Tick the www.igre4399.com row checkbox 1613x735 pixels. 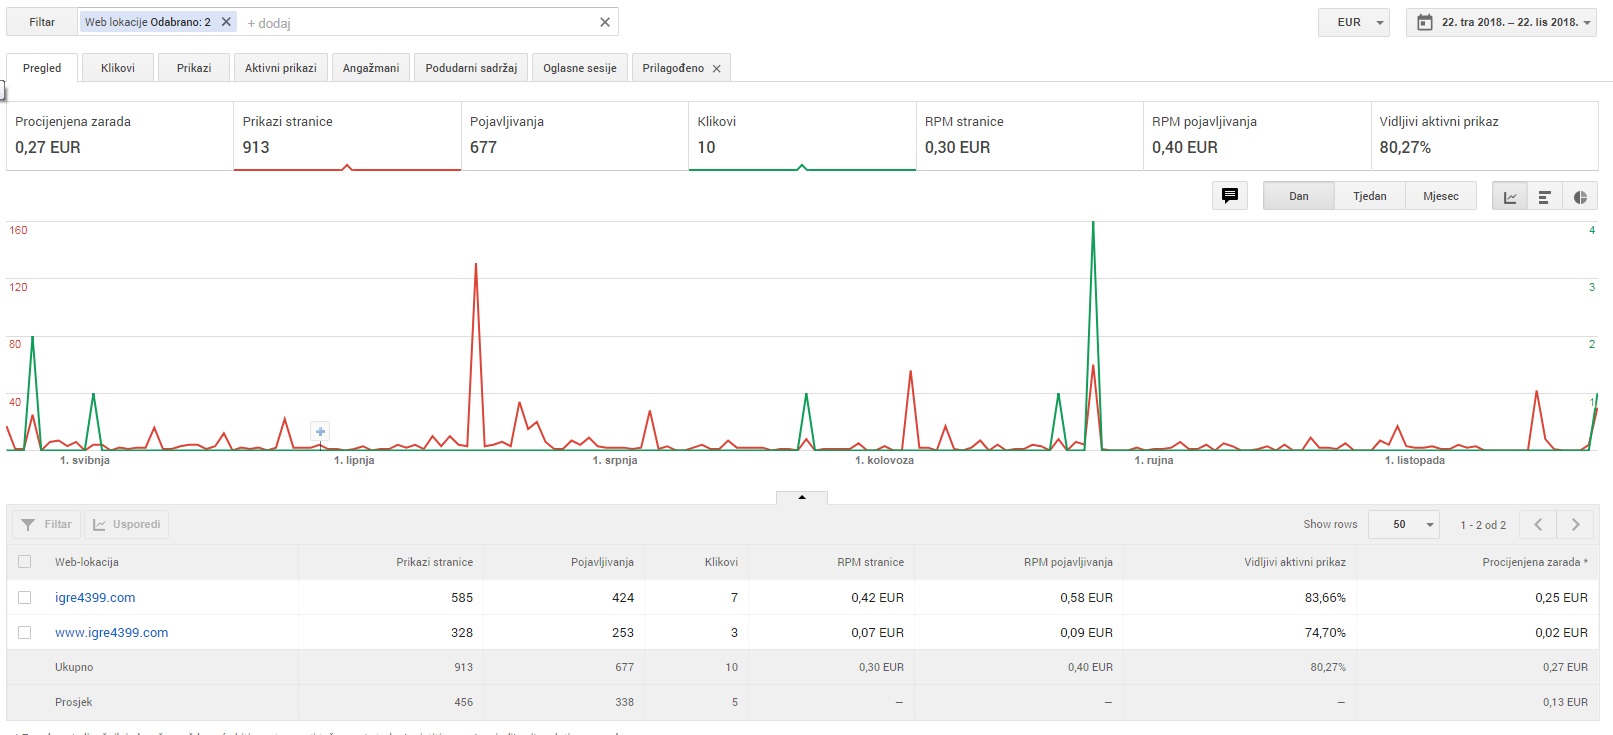pos(25,632)
